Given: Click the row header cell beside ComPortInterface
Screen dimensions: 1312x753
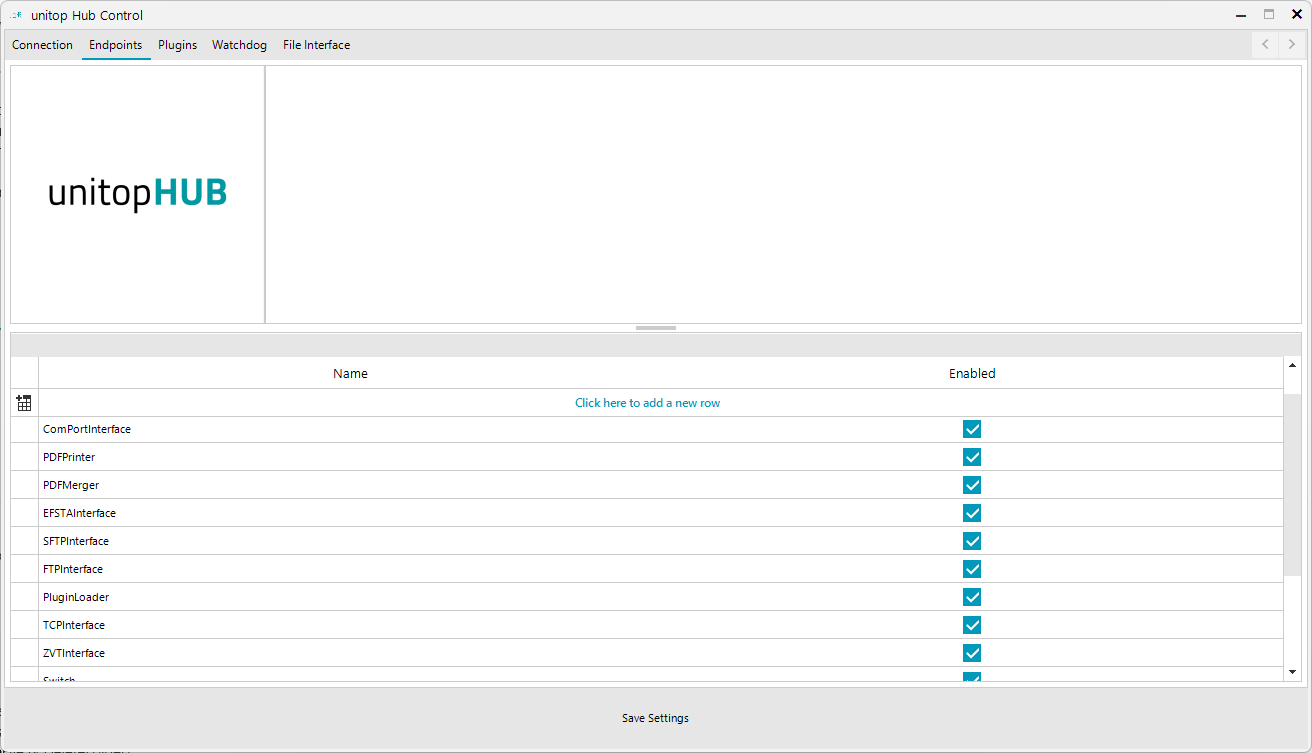Looking at the screenshot, I should tap(24, 428).
